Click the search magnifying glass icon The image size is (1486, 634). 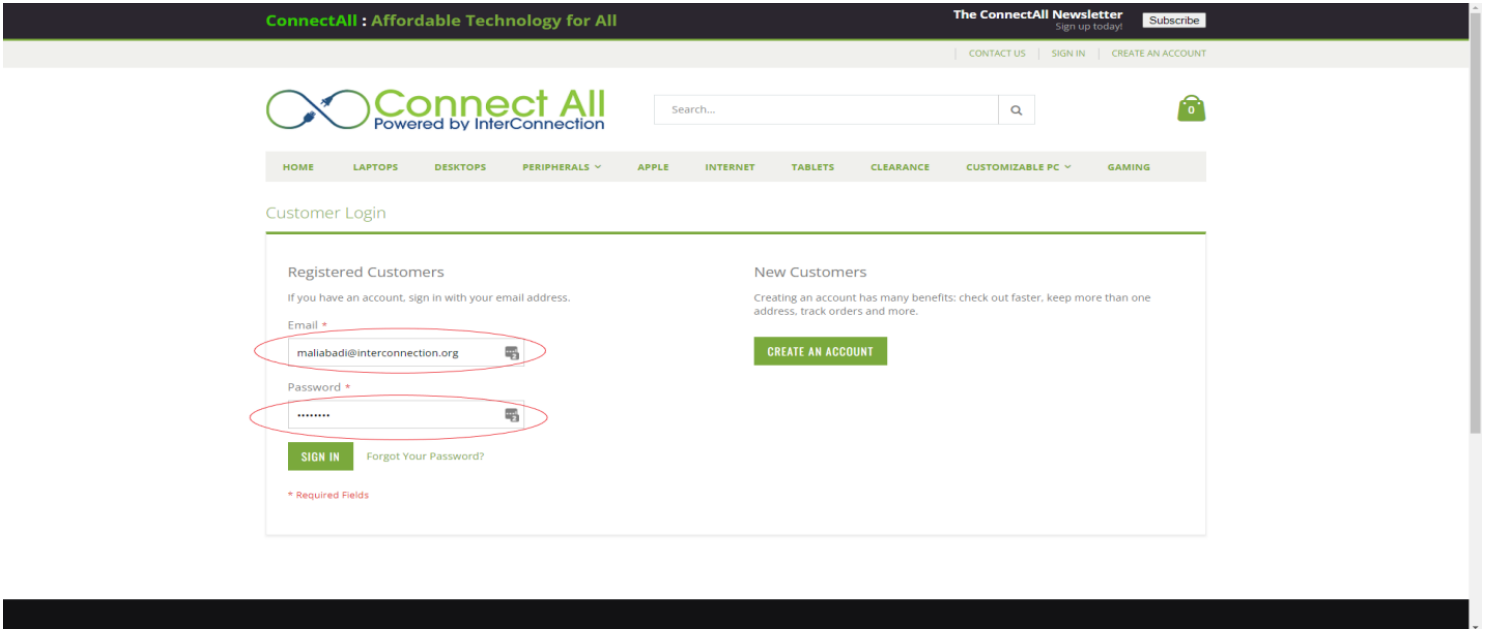(x=1016, y=110)
